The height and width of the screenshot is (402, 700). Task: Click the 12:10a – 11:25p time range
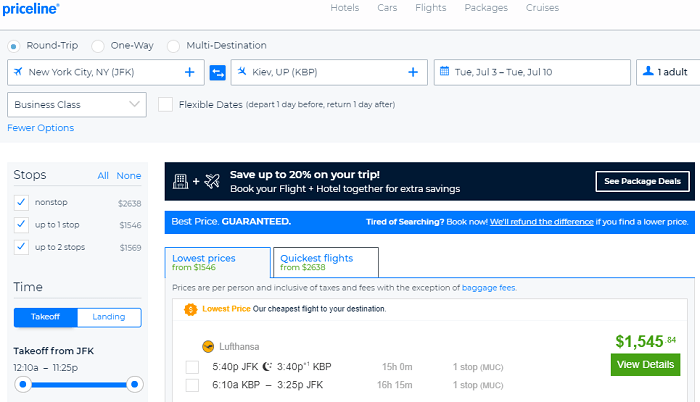pyautogui.click(x=46, y=368)
